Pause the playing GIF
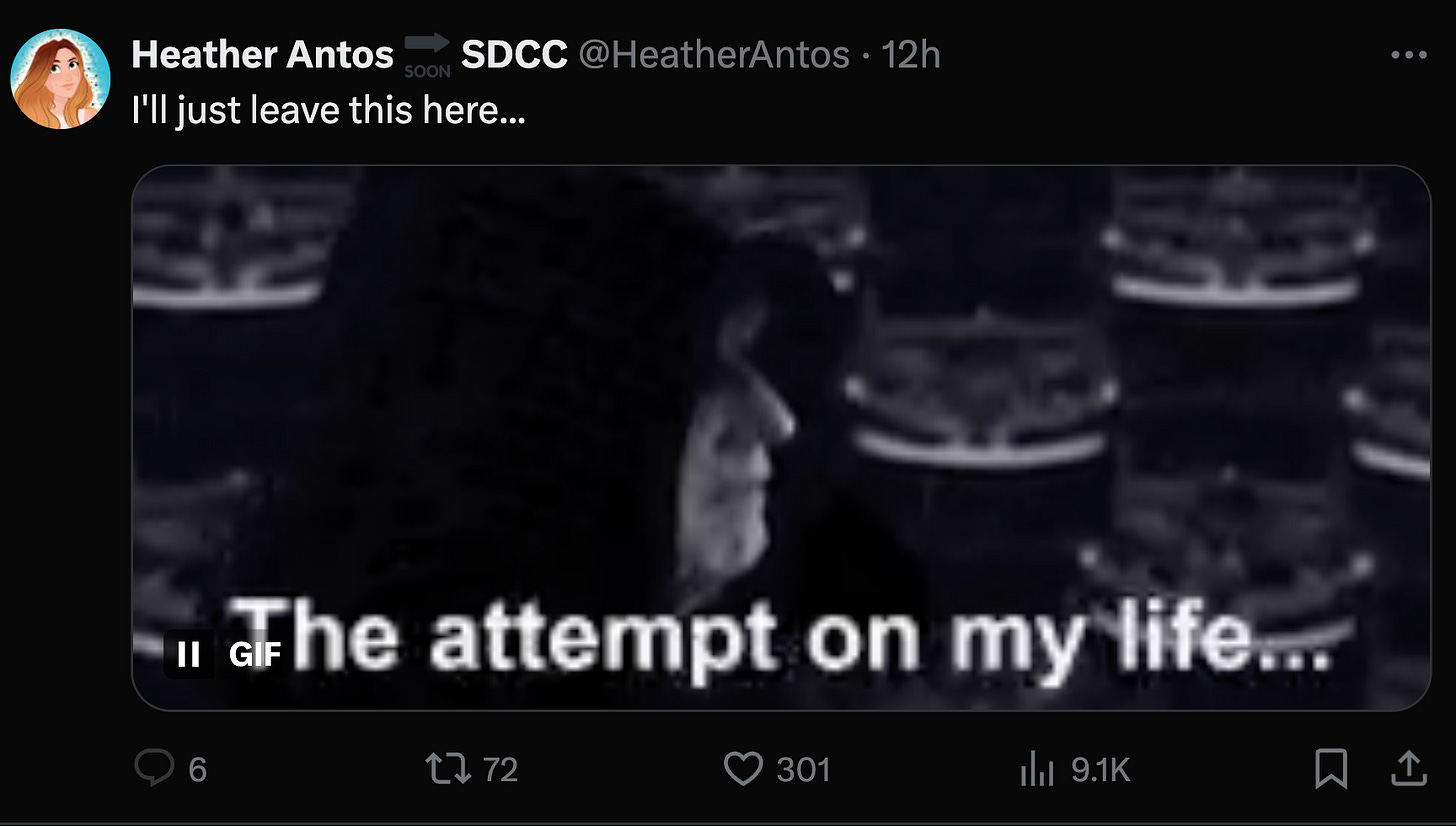 coord(188,655)
